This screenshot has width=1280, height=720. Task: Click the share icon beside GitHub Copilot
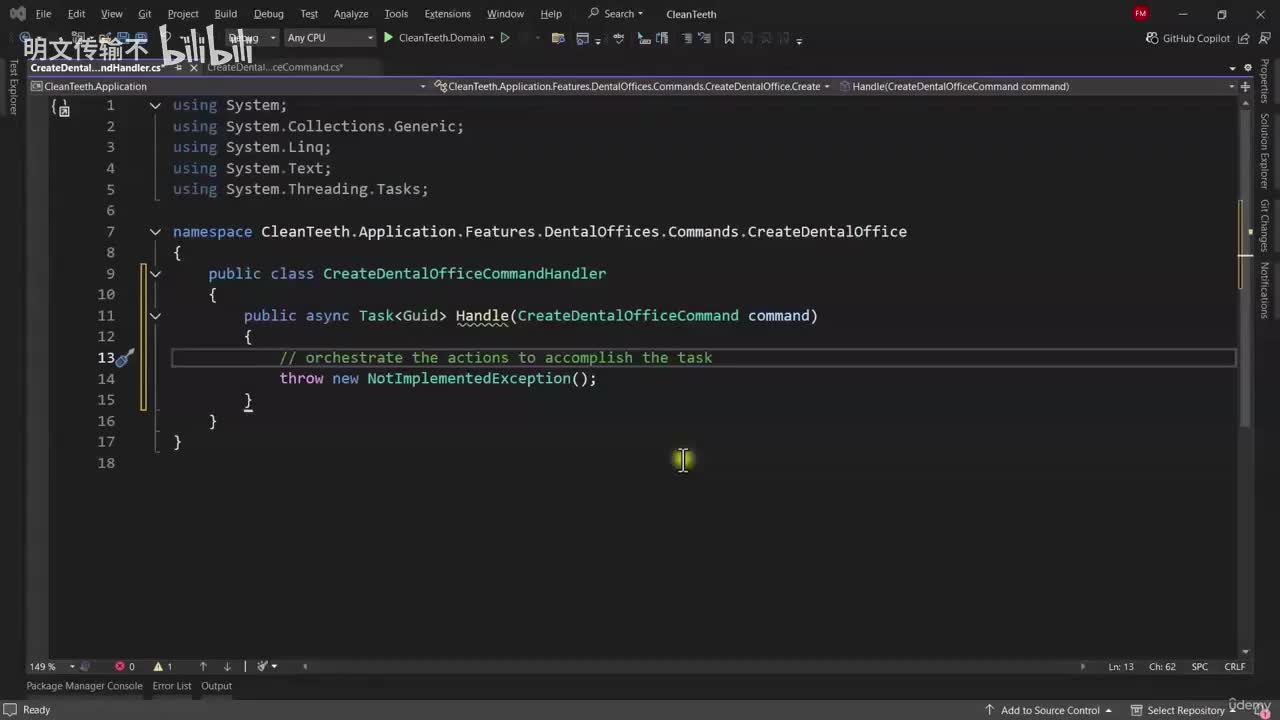tap(1246, 38)
